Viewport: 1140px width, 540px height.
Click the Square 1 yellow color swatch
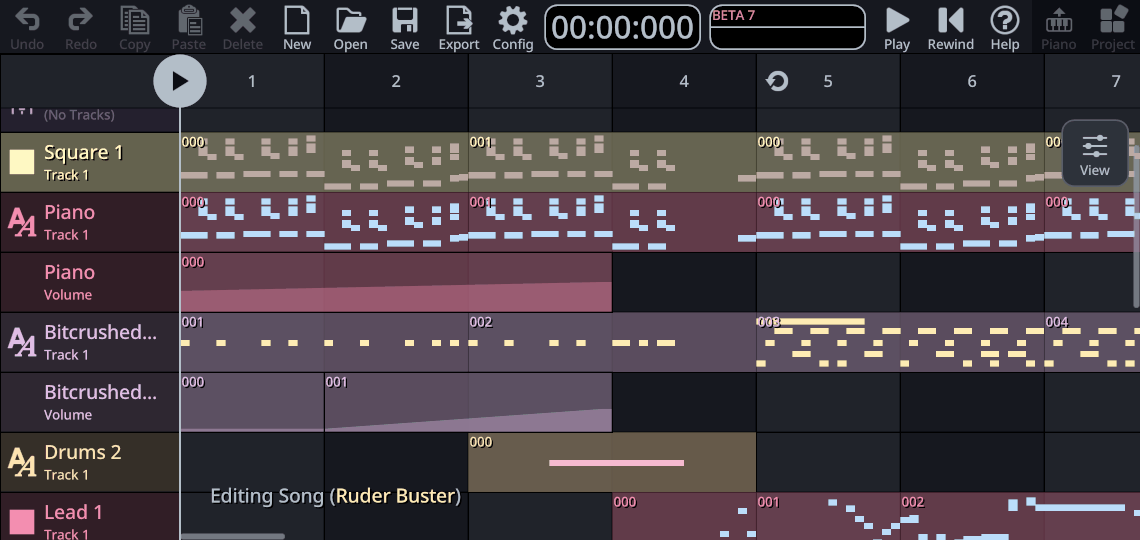[x=22, y=162]
